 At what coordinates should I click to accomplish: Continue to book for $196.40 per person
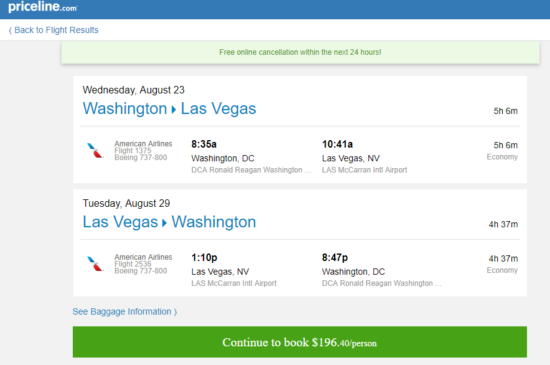click(x=300, y=342)
